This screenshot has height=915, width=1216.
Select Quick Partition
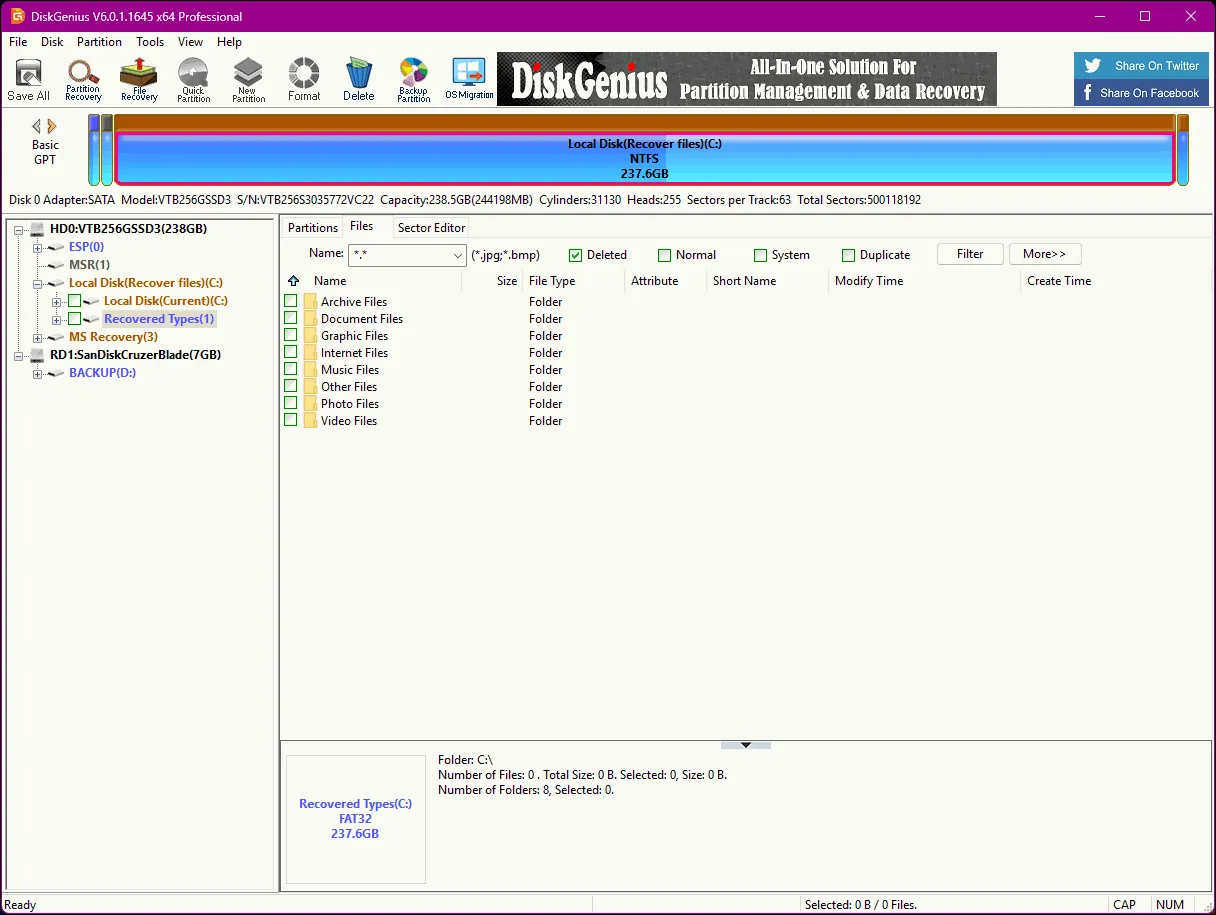193,78
